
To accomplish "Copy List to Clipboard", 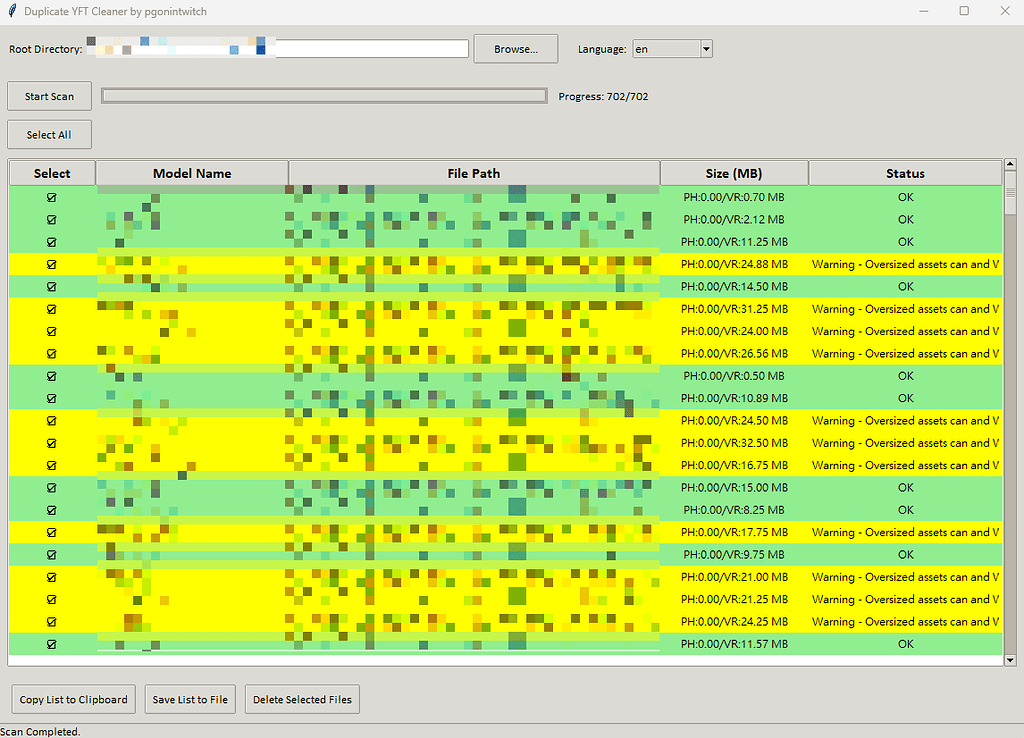I will pyautogui.click(x=72, y=699).
